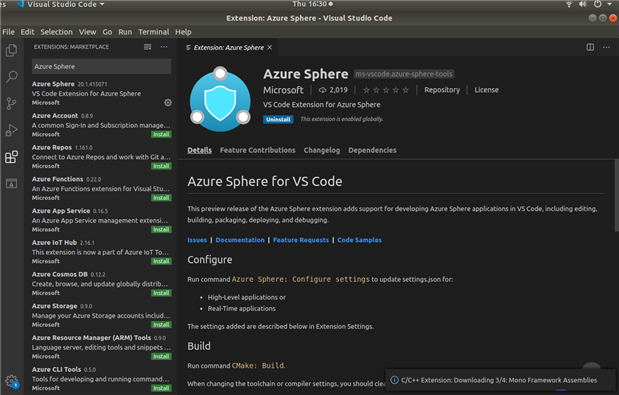Clear extensions search results icon

147,47
